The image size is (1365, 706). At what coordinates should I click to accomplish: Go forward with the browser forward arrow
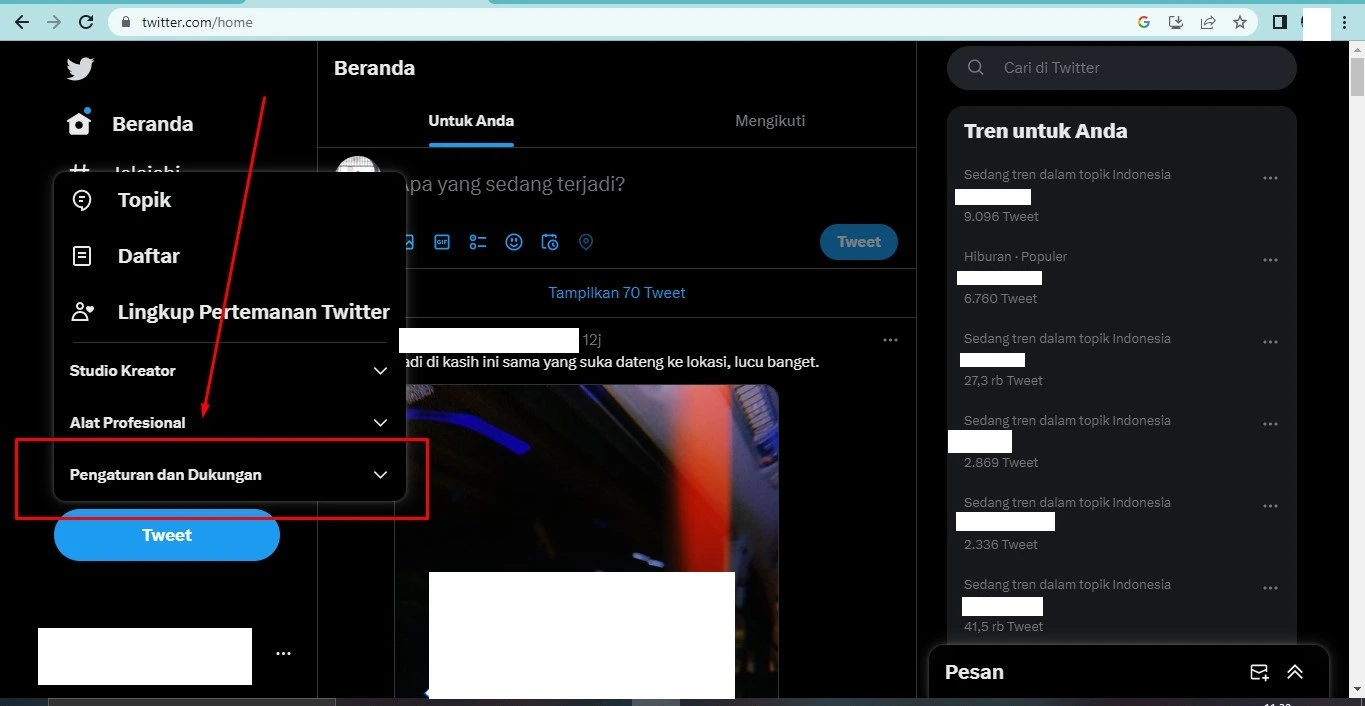pos(54,22)
